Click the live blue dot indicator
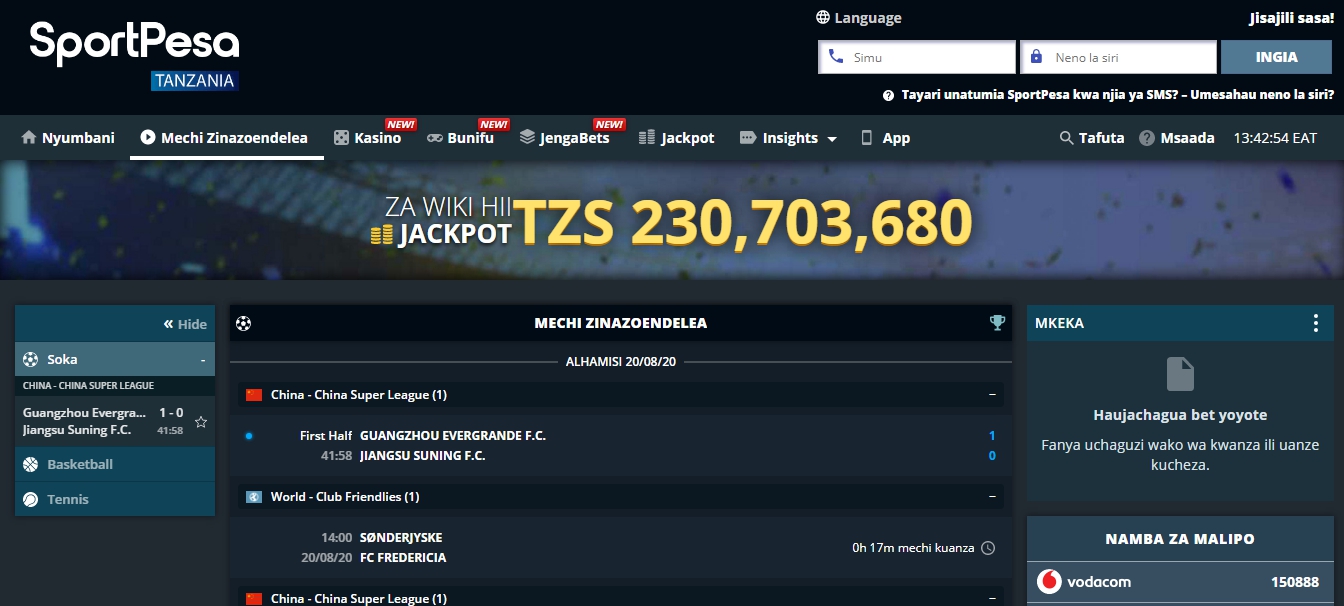Image resolution: width=1344 pixels, height=606 pixels. [x=249, y=436]
